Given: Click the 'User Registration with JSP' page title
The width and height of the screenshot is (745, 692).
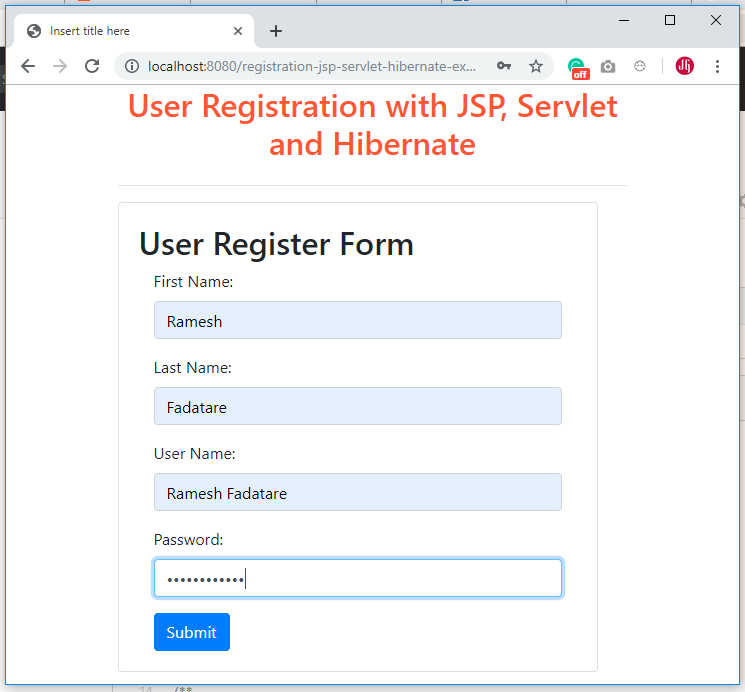Looking at the screenshot, I should tap(372, 125).
